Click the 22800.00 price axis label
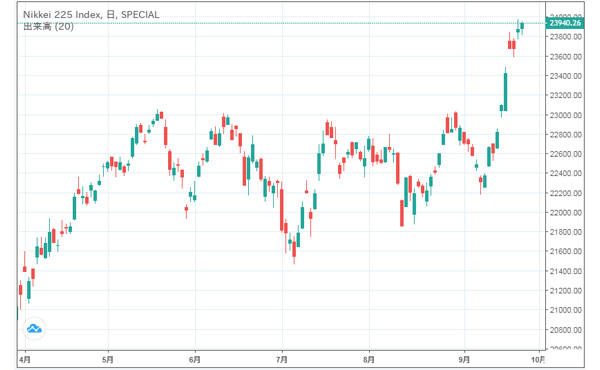Screen dimensions: 600x370 [566, 134]
